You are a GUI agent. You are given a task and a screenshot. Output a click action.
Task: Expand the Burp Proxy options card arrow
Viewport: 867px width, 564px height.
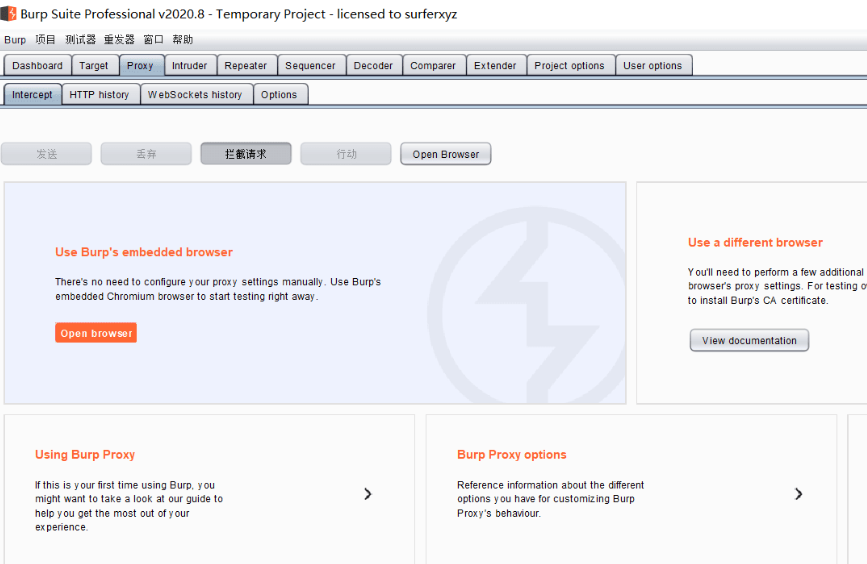pyautogui.click(x=798, y=494)
